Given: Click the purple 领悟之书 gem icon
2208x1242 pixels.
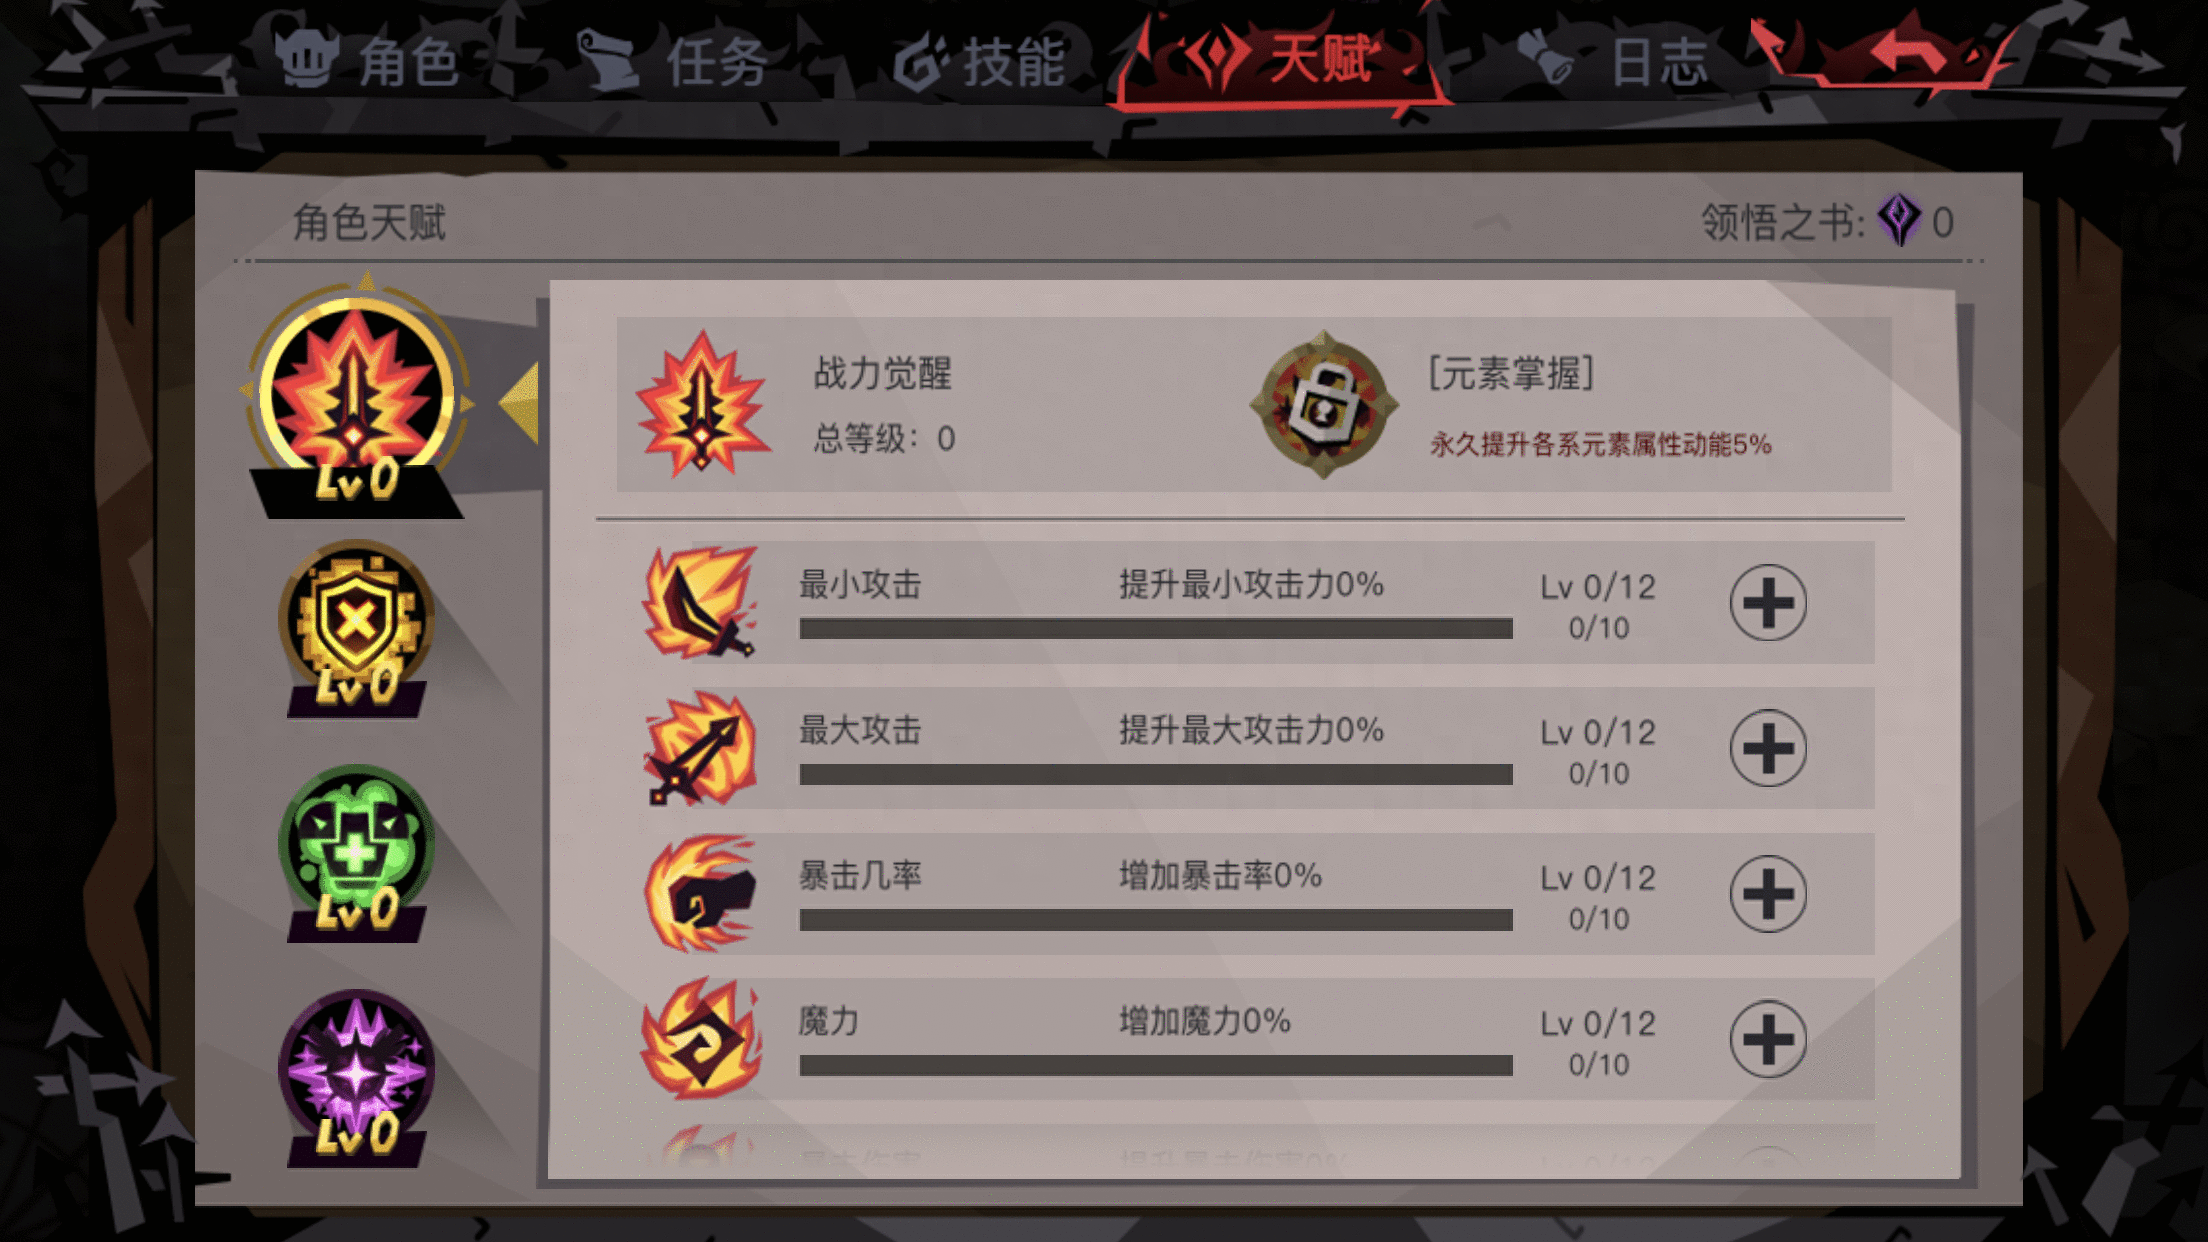Looking at the screenshot, I should 1898,220.
